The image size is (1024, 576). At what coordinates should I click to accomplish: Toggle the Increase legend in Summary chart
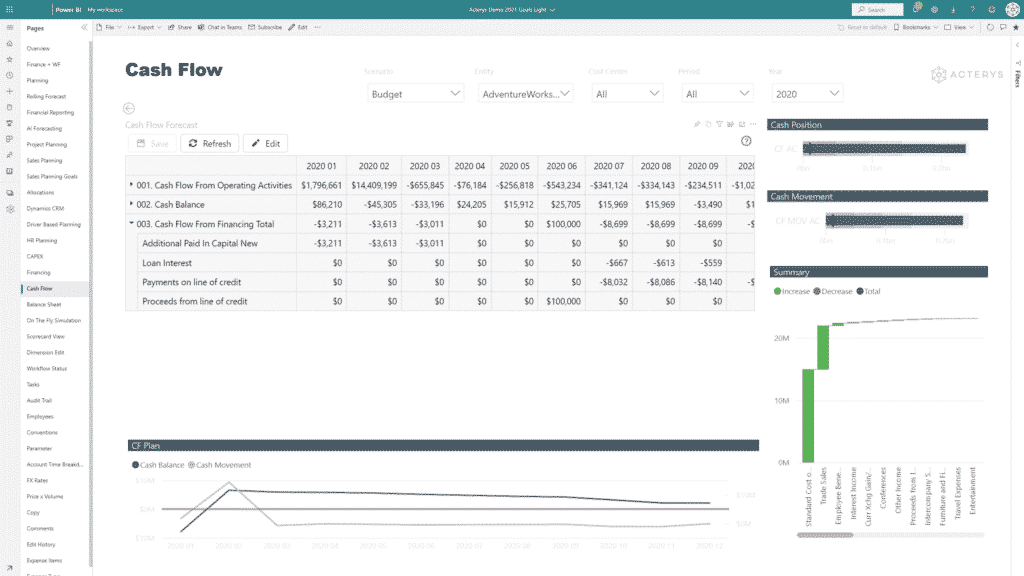pos(791,292)
